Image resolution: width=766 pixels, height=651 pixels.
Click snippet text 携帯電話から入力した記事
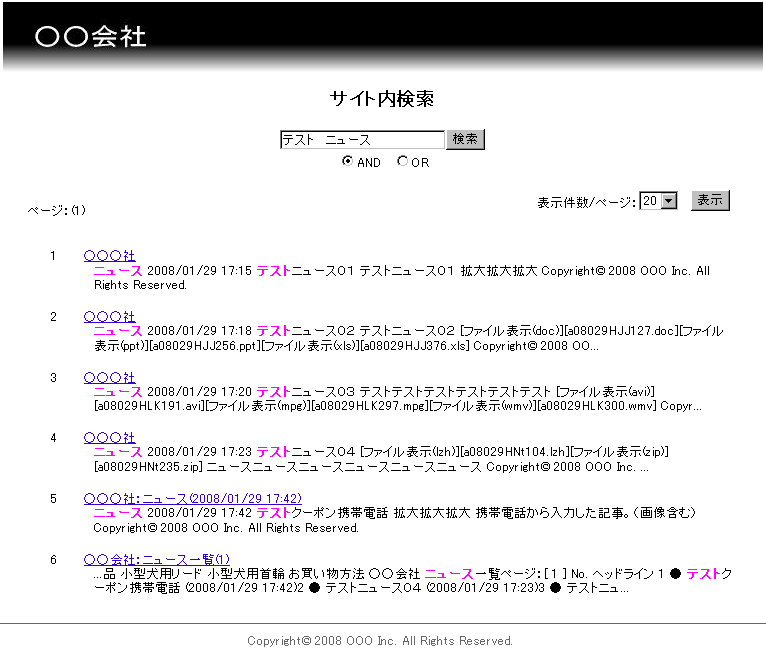(552, 513)
